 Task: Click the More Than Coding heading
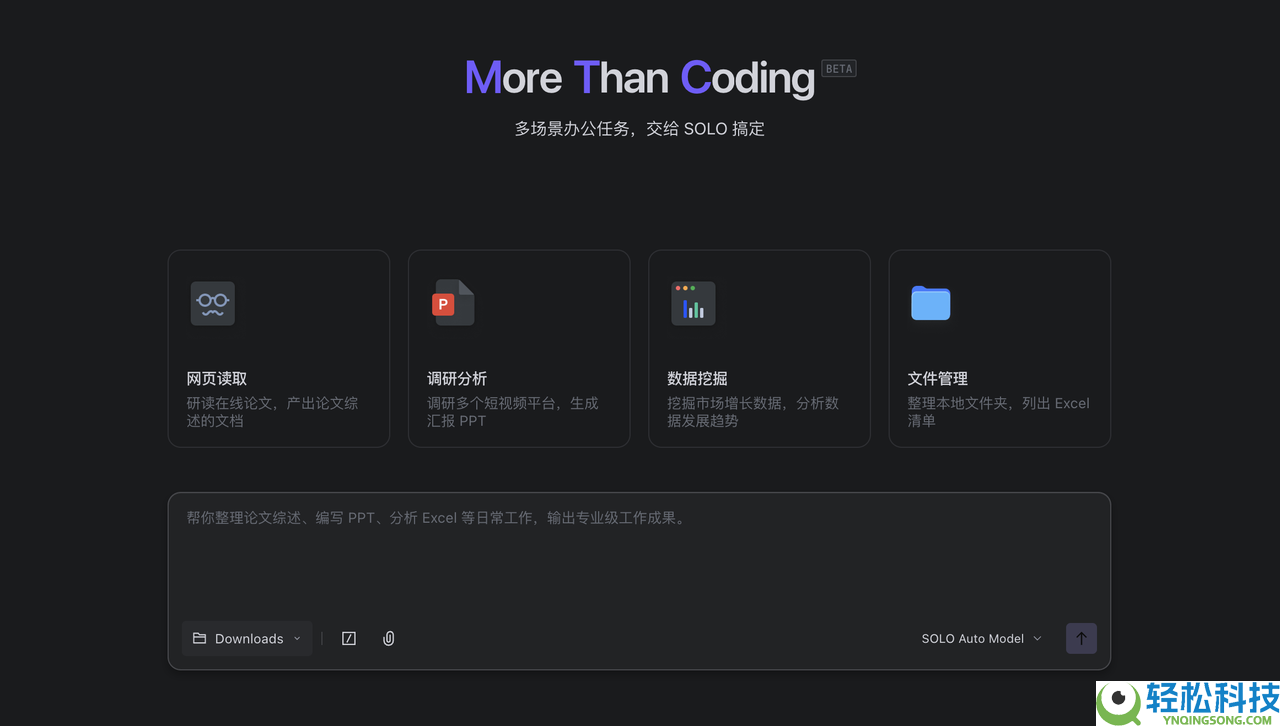(x=639, y=77)
